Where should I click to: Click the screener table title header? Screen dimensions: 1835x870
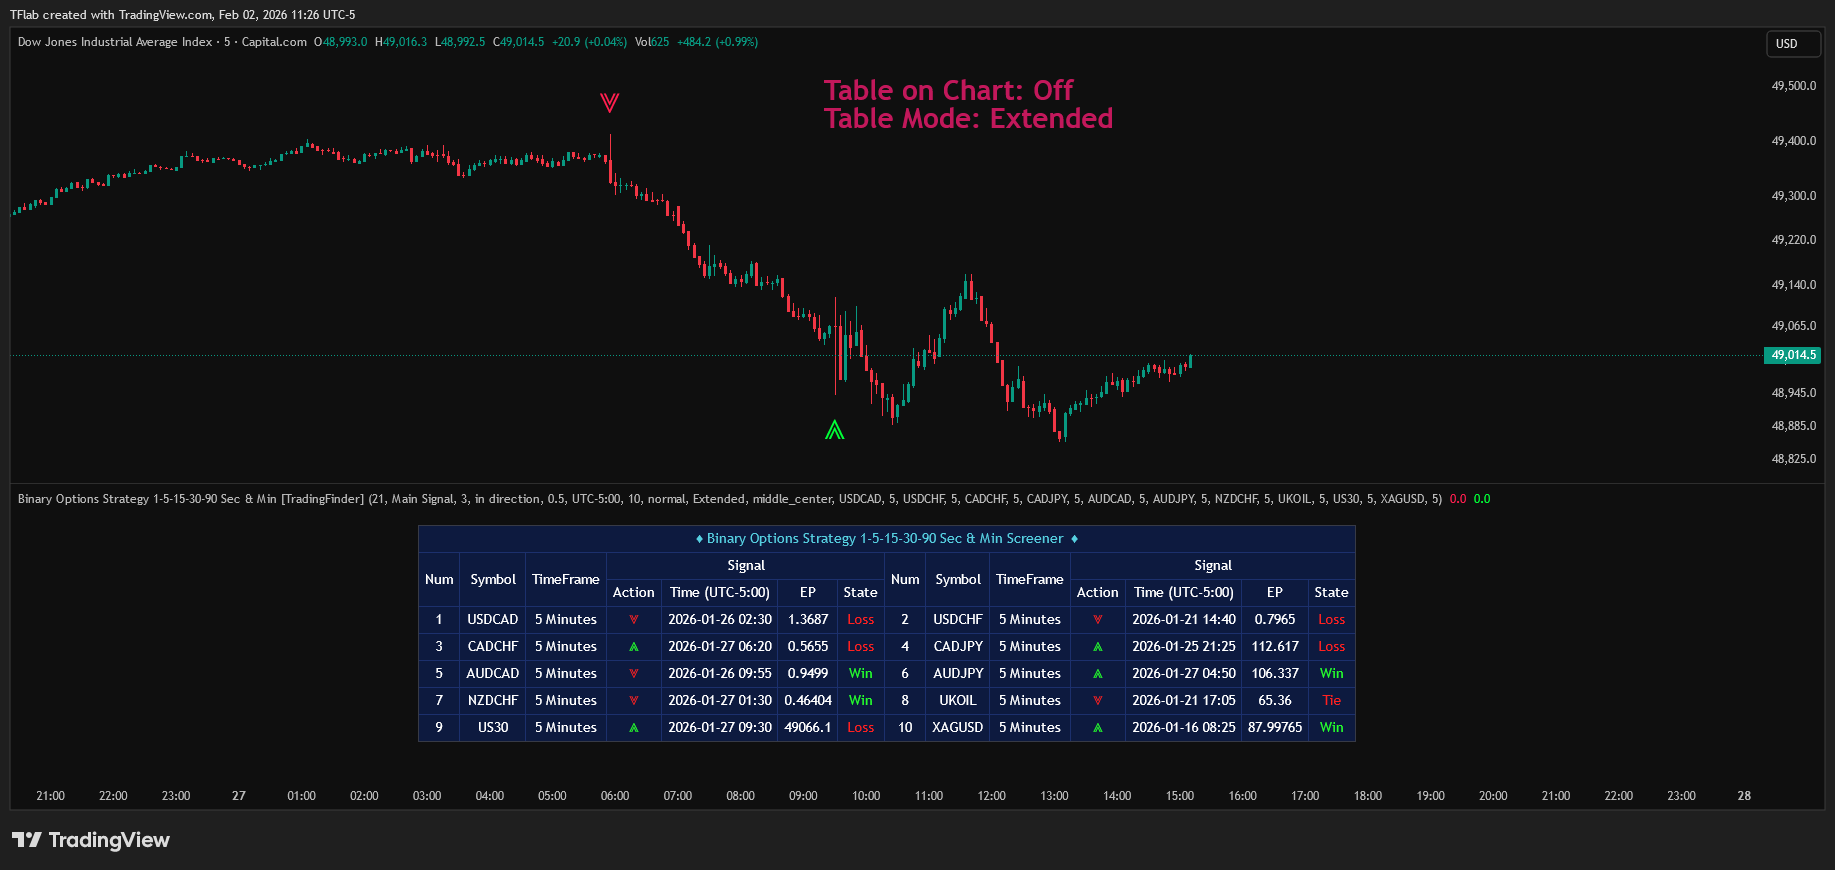pos(886,539)
